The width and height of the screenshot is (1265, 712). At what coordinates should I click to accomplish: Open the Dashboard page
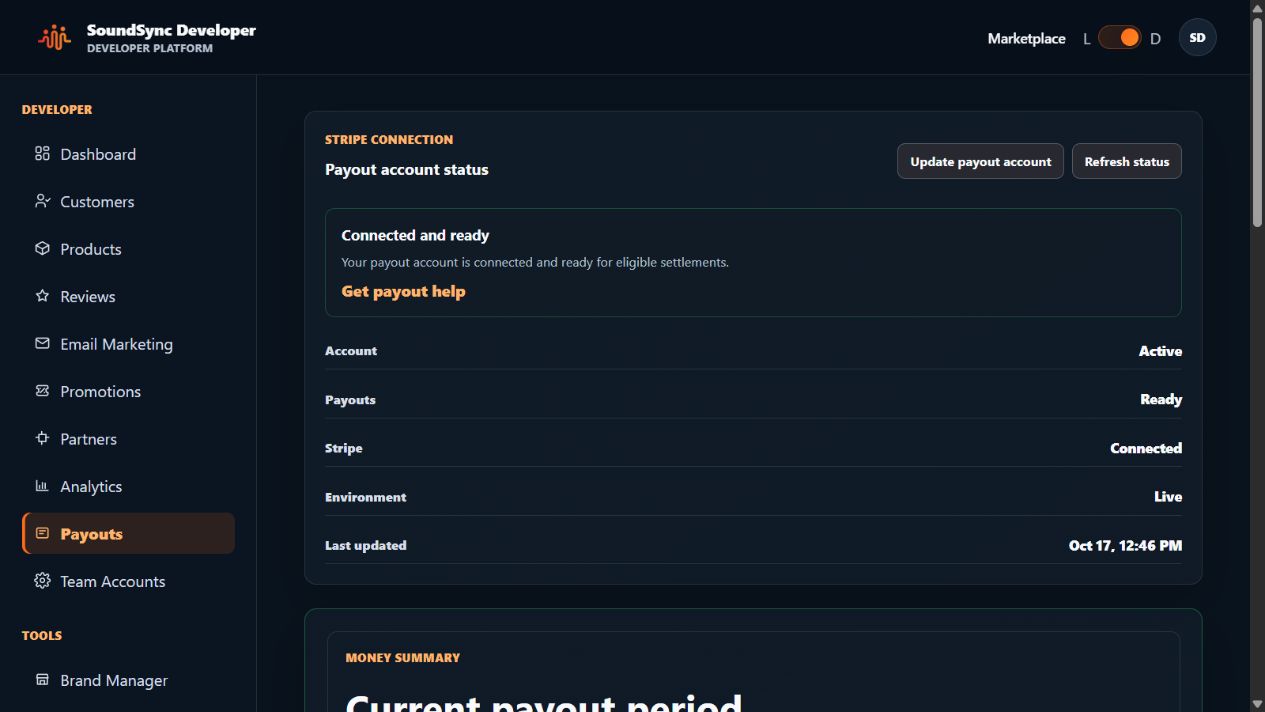click(x=128, y=154)
